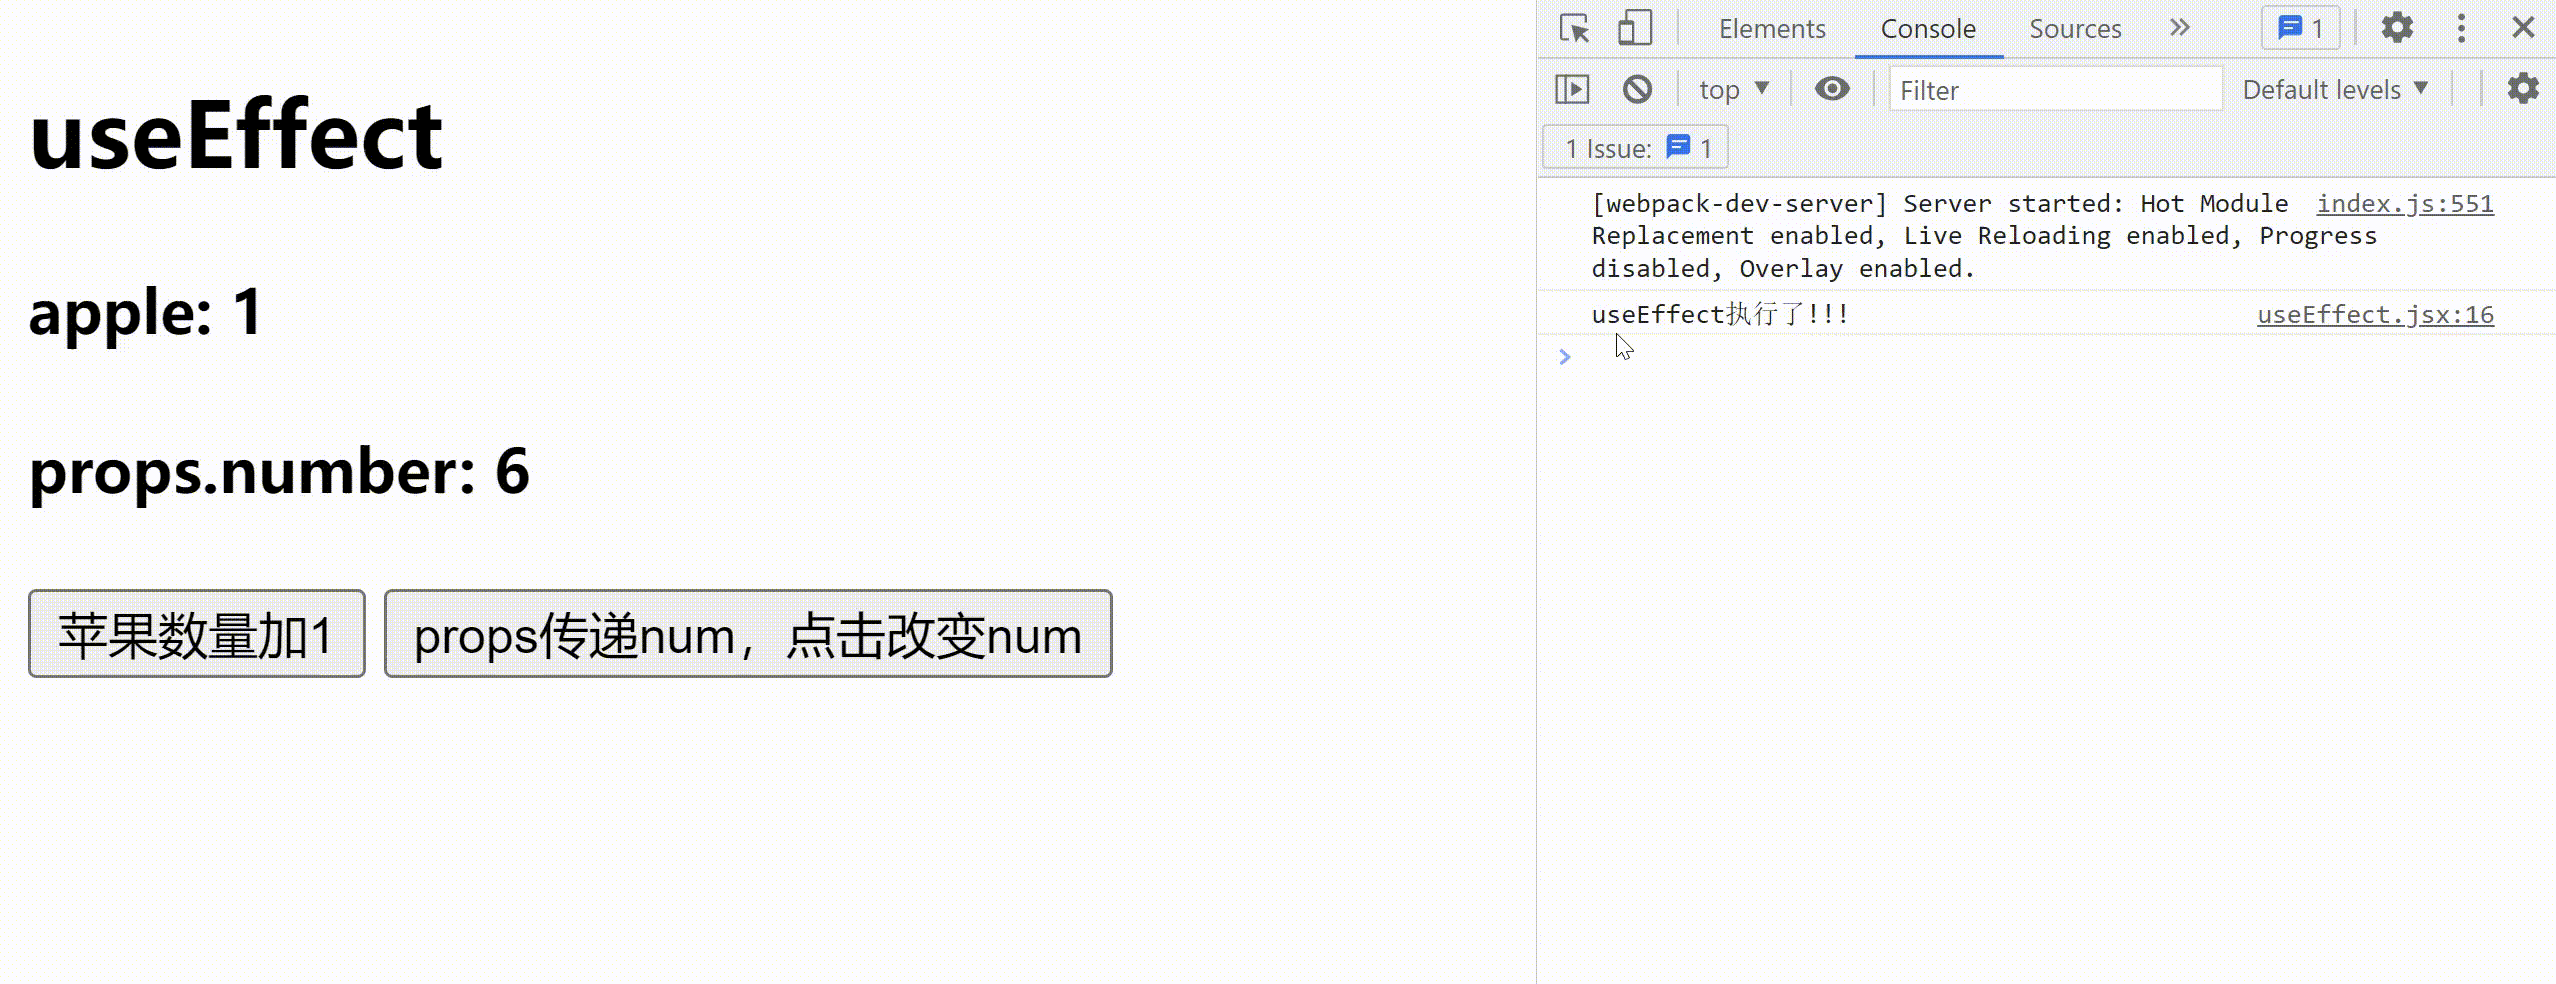Open the top JavaScript context dropdown
Screen dimensions: 2556x984
coord(1734,90)
